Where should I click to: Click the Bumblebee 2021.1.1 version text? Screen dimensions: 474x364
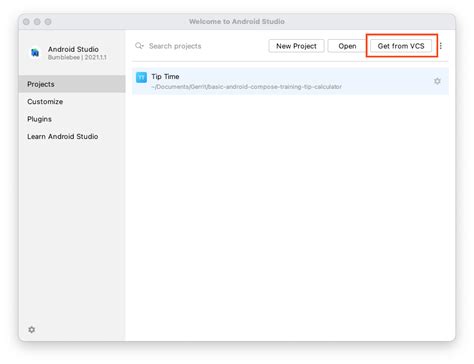[x=77, y=57]
